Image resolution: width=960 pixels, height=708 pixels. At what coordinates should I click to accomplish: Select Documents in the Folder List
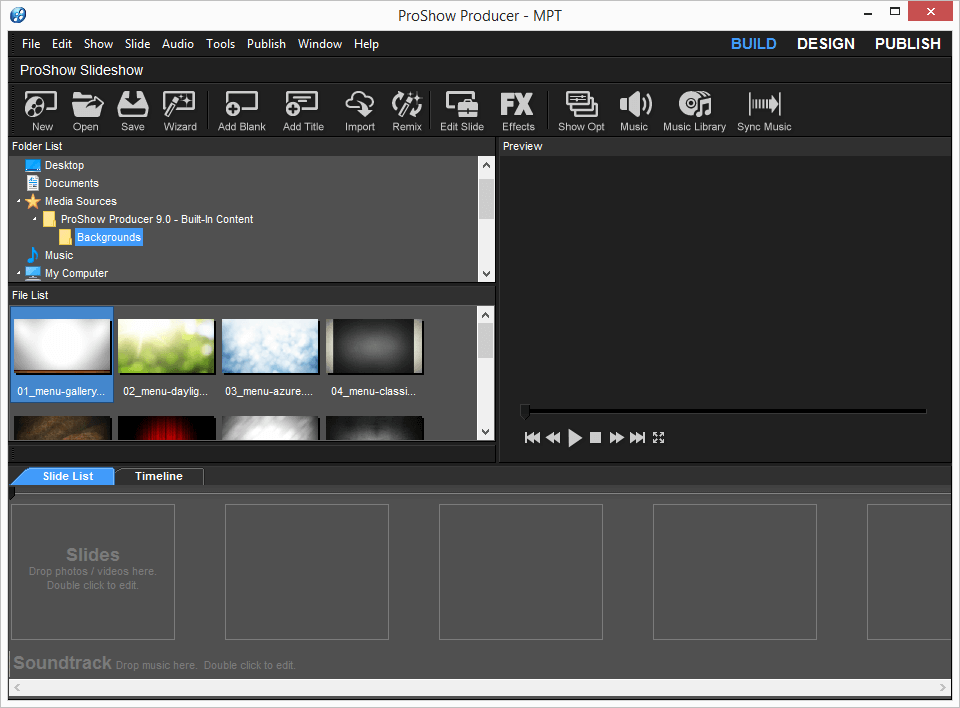click(x=72, y=183)
